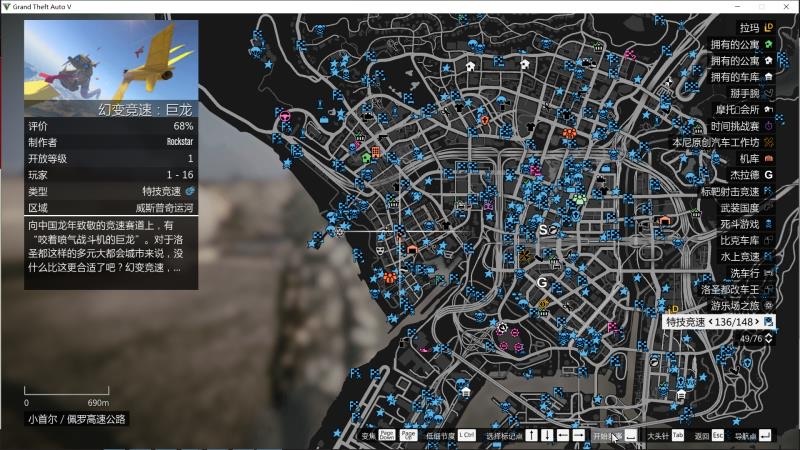800x450 pixels.
Task: Click the G marker on the map
Action: [x=542, y=282]
